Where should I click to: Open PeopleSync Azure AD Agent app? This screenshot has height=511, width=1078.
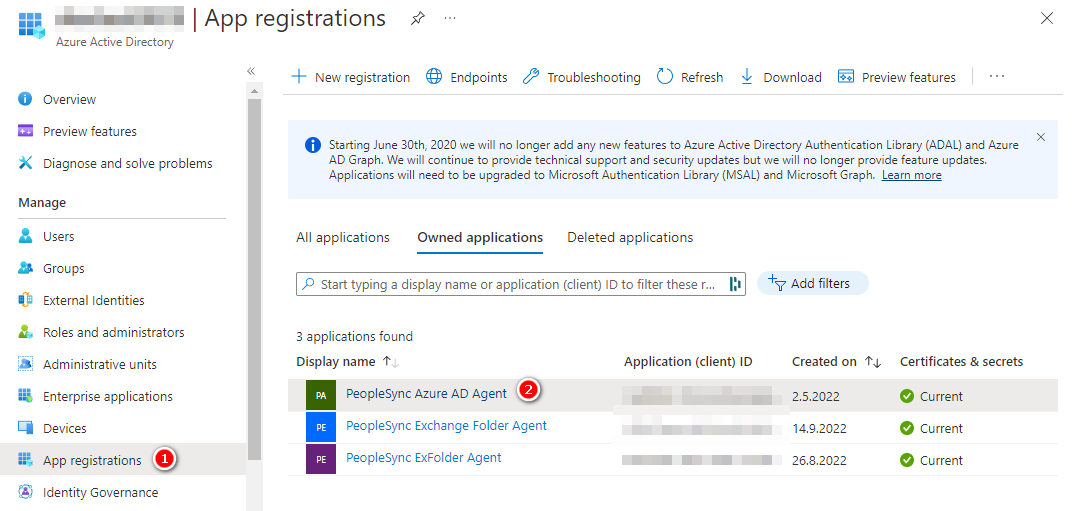click(x=426, y=394)
